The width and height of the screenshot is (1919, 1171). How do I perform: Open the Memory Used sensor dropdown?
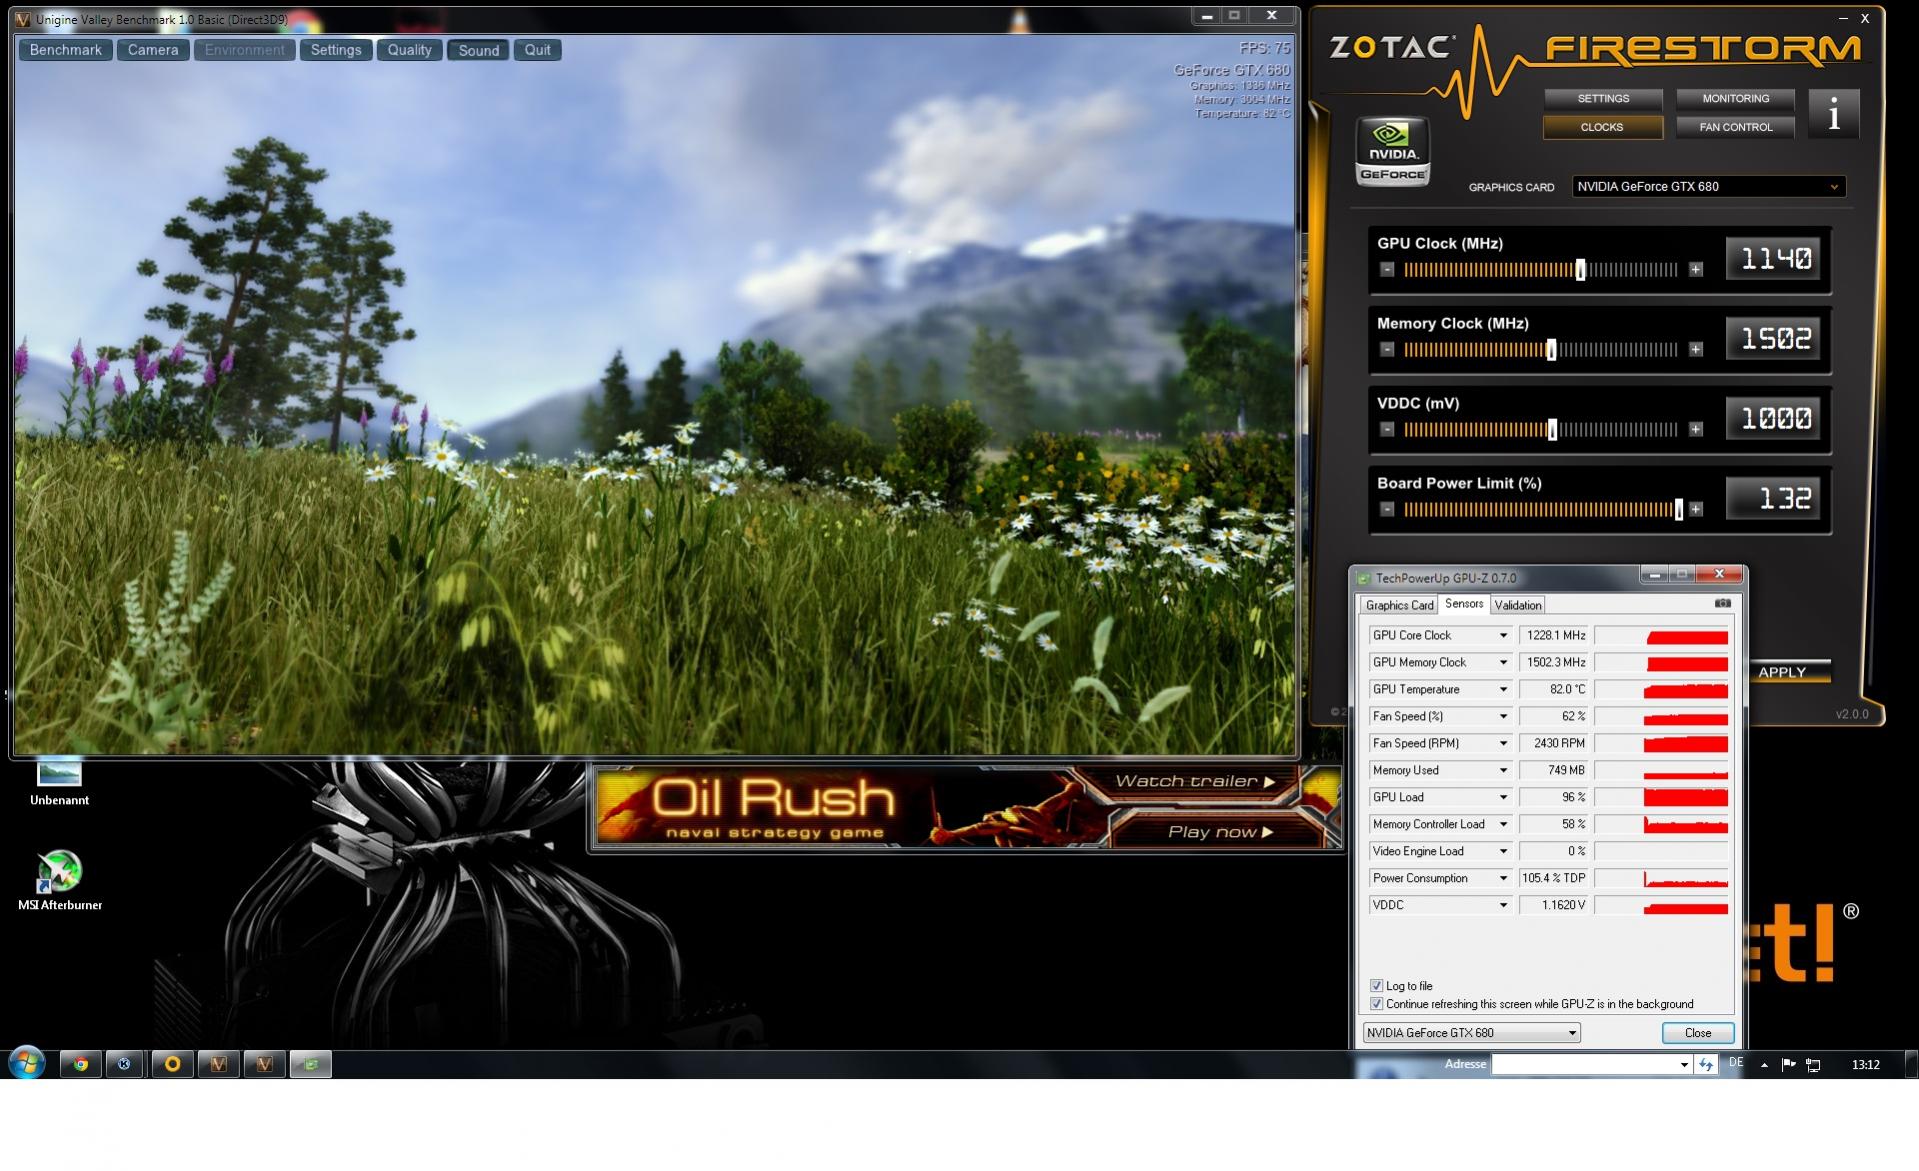[1502, 771]
